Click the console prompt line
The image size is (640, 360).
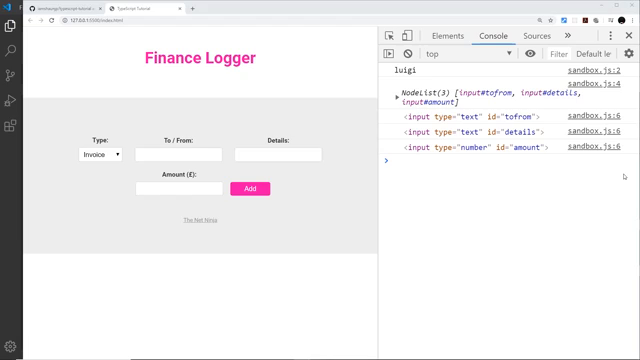tap(510, 161)
